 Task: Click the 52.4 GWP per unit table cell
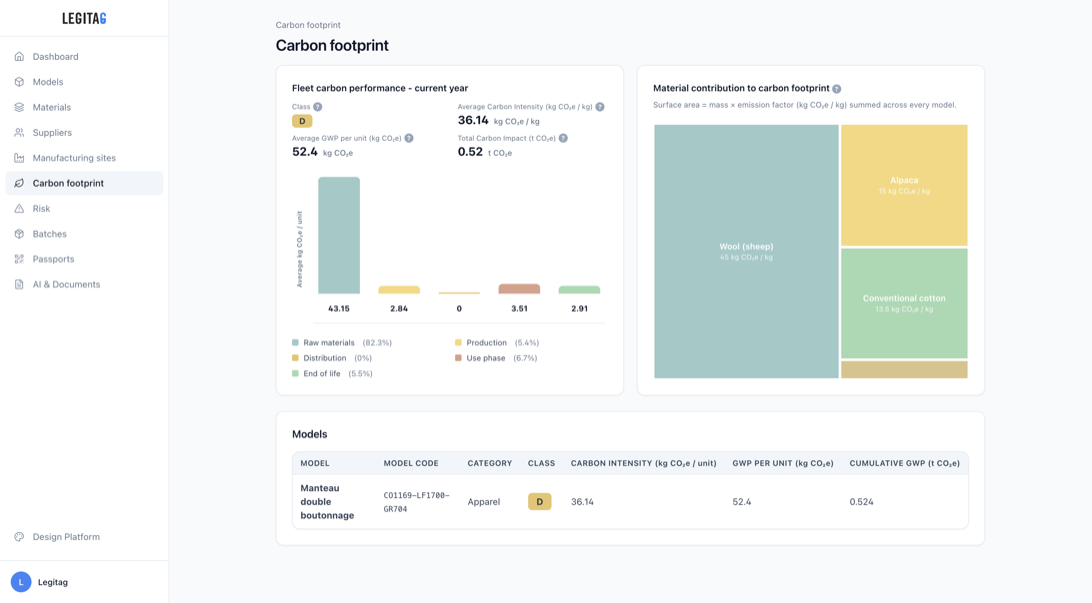coord(742,501)
